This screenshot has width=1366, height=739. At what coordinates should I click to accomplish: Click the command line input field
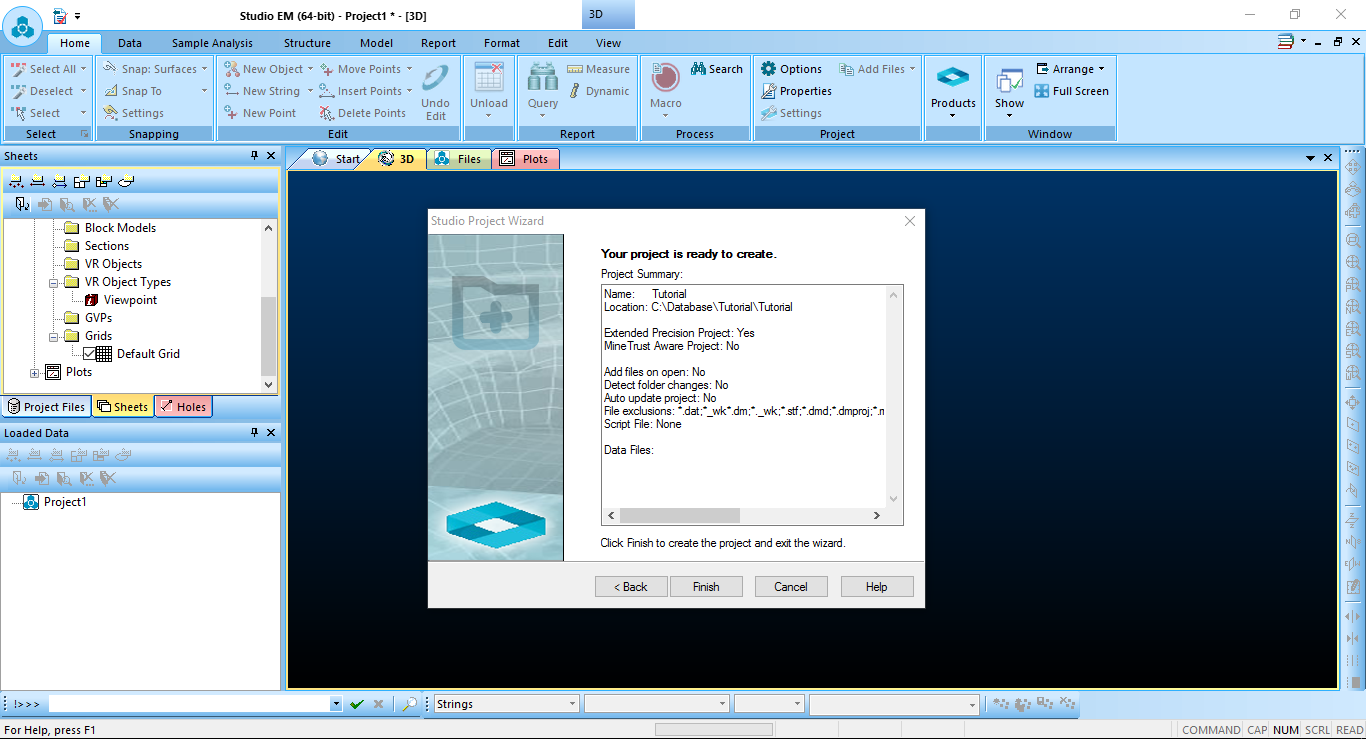pos(188,704)
